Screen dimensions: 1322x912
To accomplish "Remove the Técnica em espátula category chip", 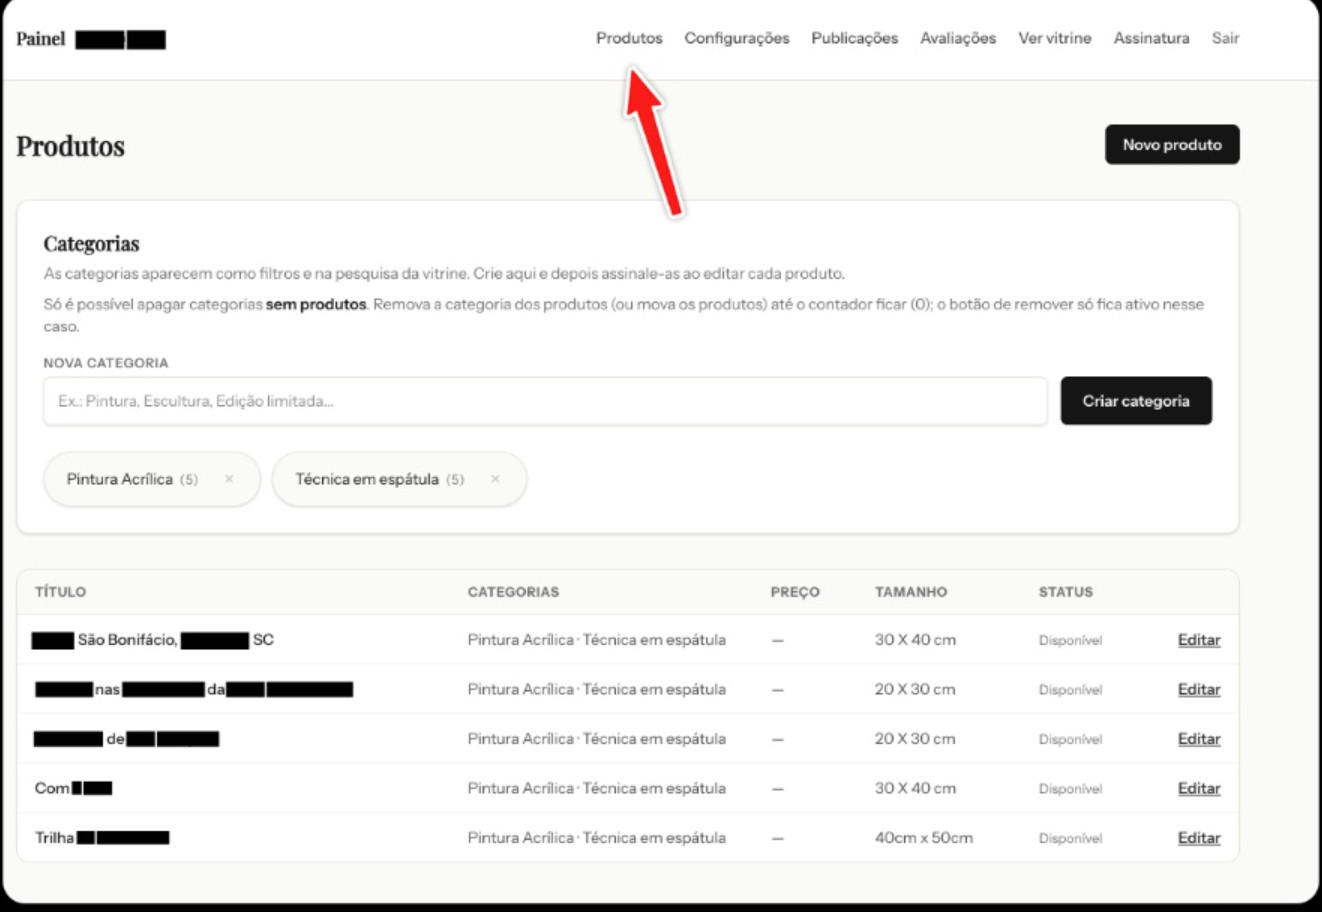I will 495,479.
